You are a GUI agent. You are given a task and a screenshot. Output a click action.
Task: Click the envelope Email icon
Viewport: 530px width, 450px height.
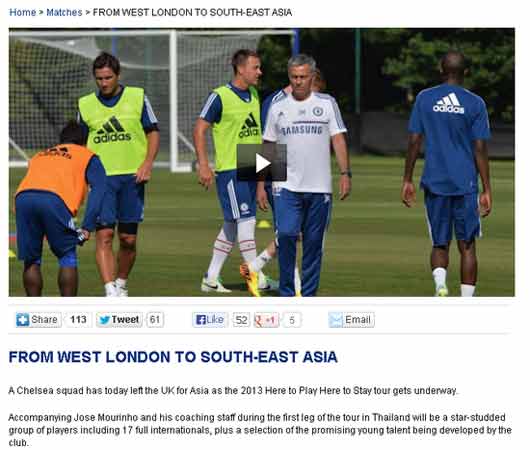click(x=336, y=320)
